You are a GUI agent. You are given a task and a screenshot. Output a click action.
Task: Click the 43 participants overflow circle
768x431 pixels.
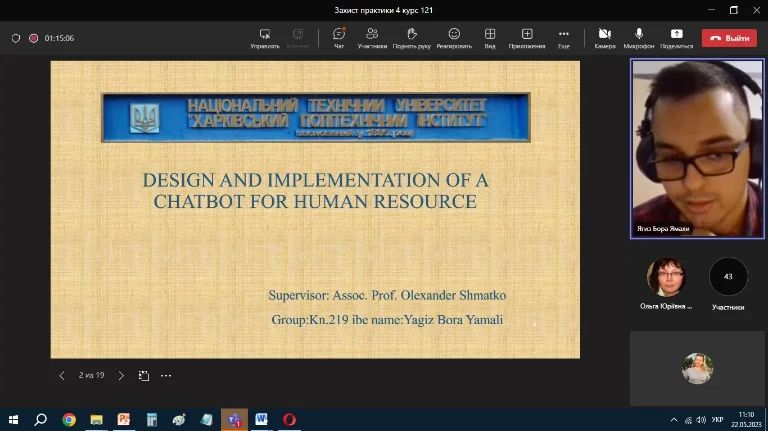click(728, 277)
